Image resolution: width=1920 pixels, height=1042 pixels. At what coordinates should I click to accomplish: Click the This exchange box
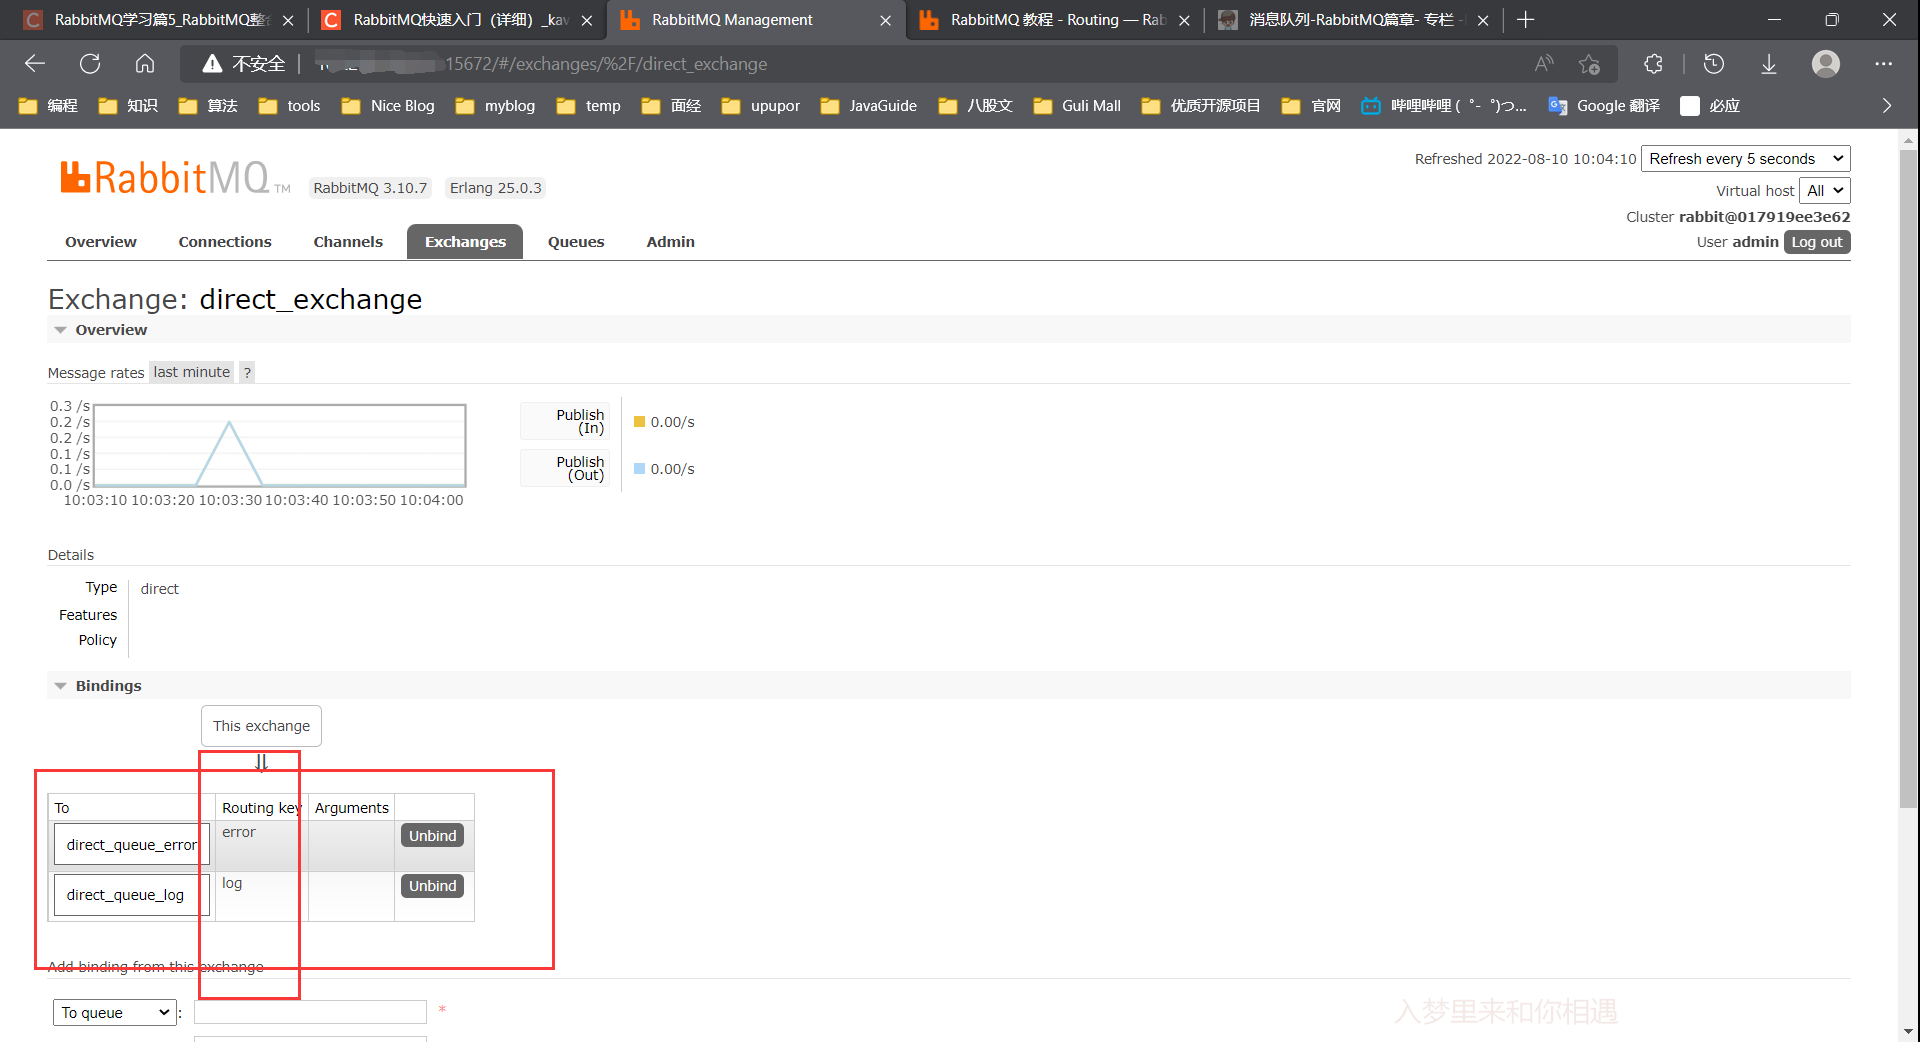pyautogui.click(x=261, y=726)
